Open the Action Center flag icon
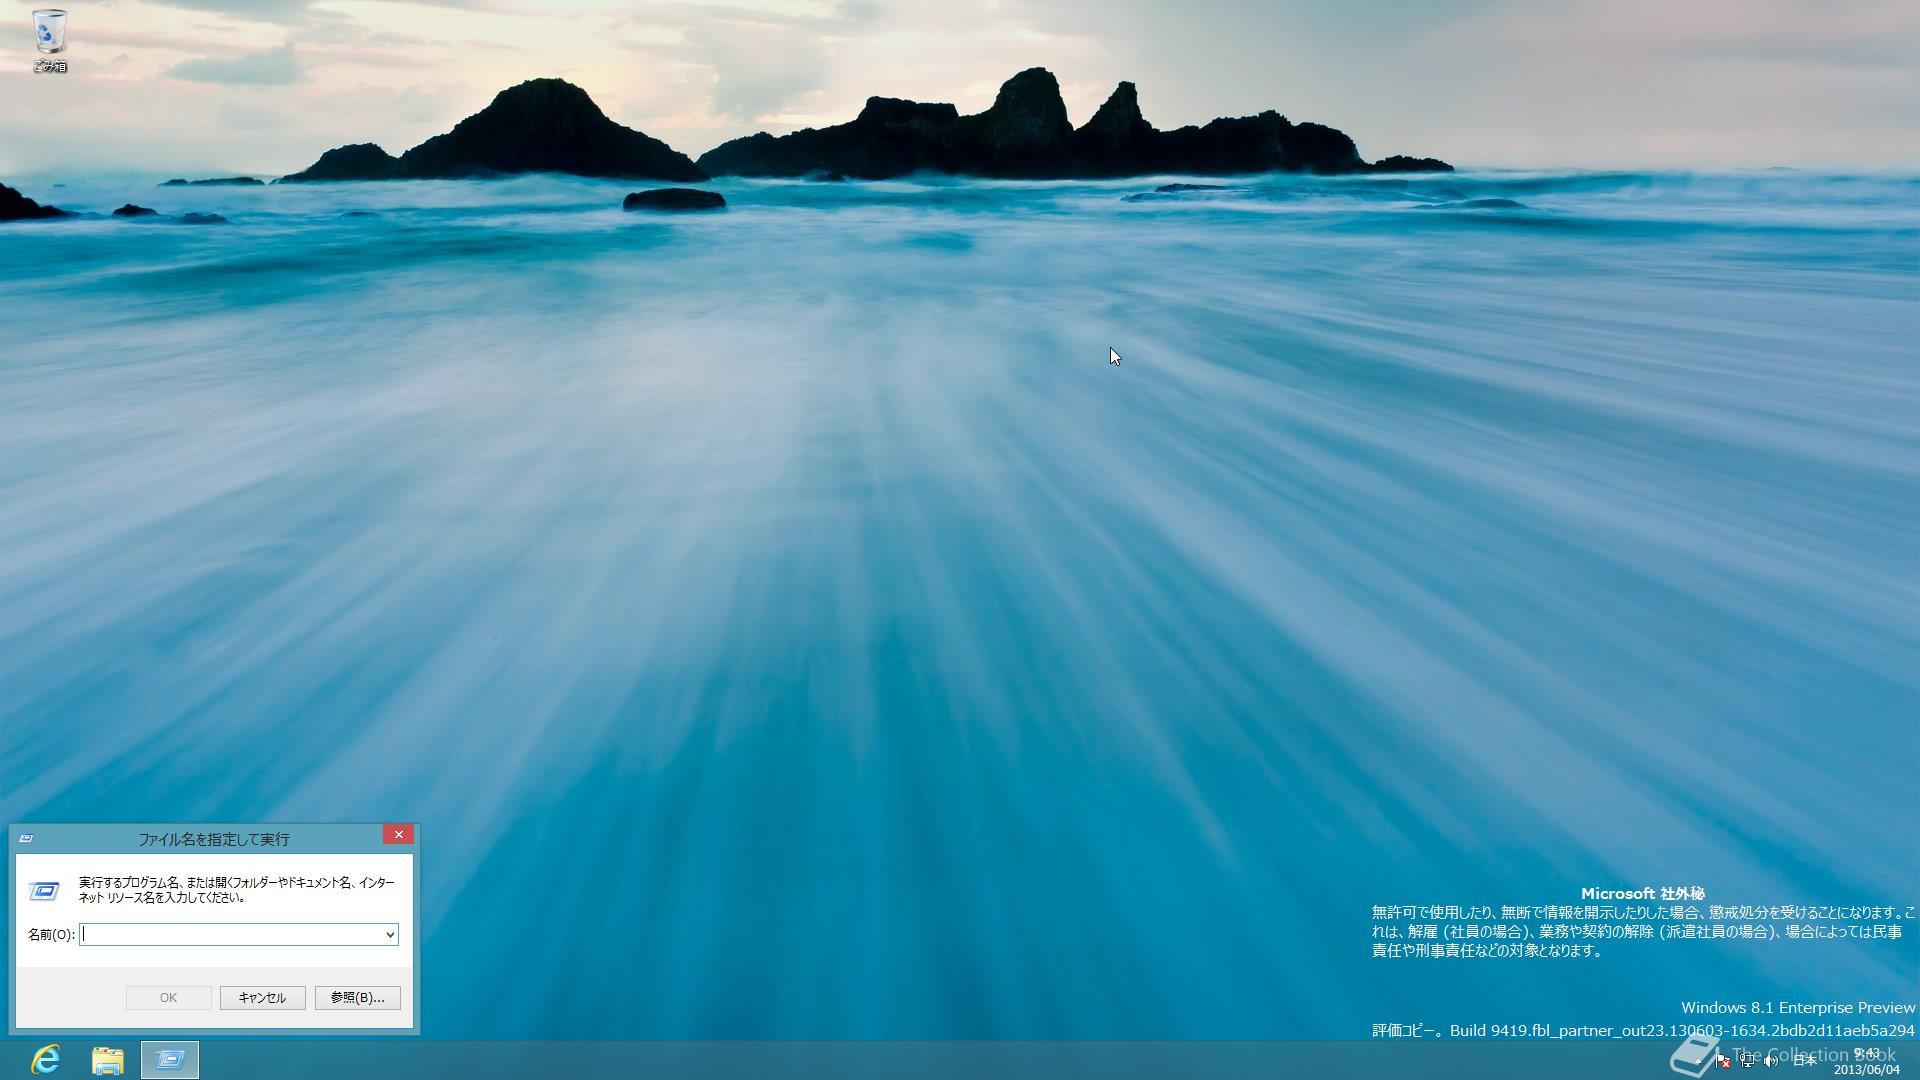The width and height of the screenshot is (1920, 1080). (1722, 1061)
